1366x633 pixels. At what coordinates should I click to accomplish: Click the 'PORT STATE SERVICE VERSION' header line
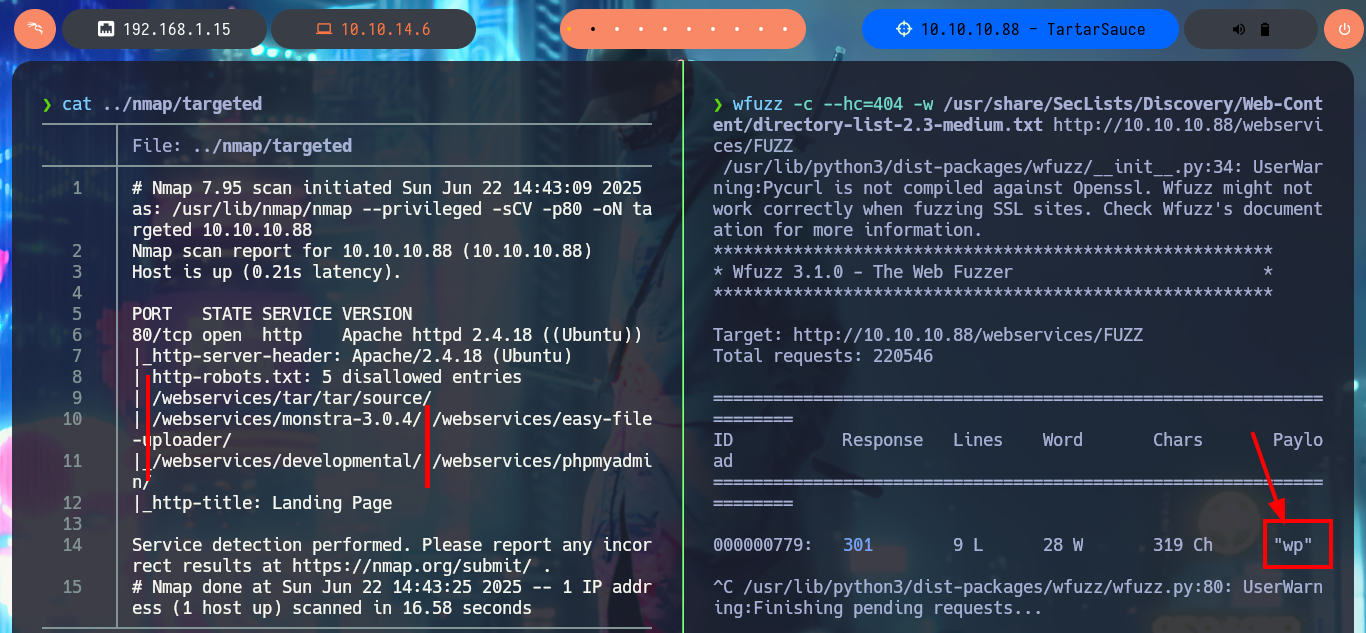272,314
